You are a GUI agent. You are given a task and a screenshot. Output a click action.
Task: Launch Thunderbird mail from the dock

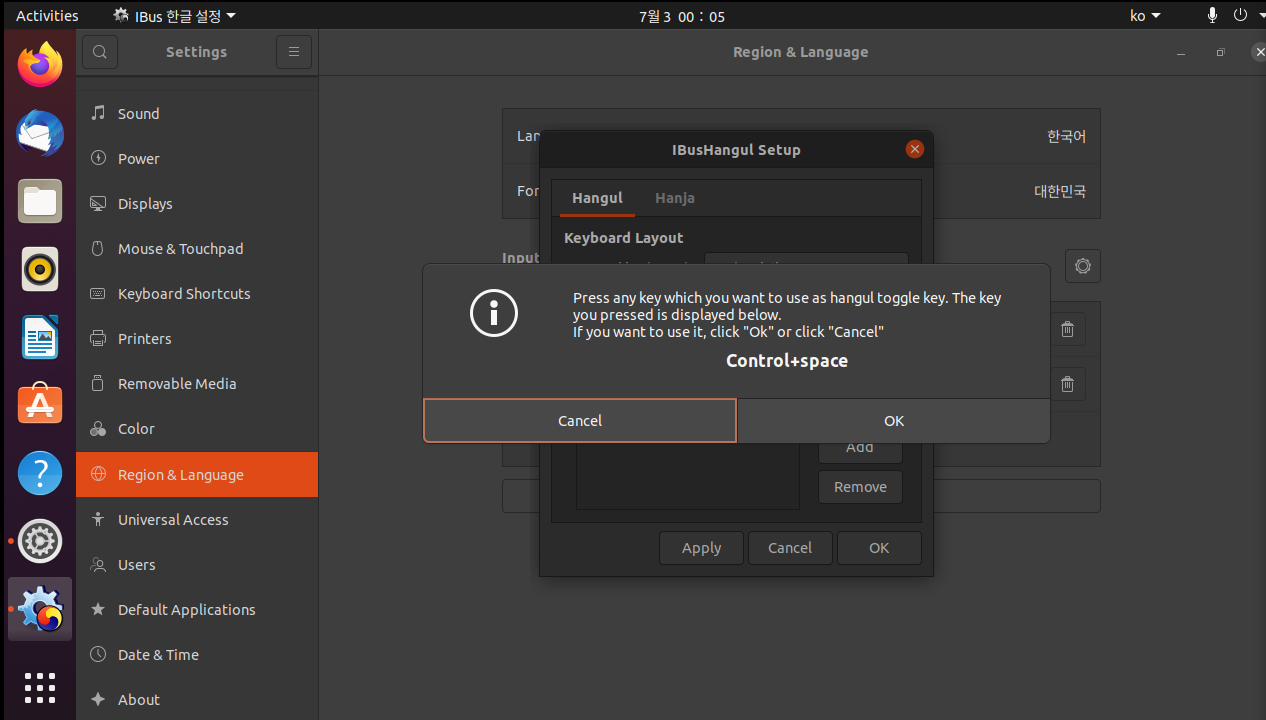tap(40, 134)
